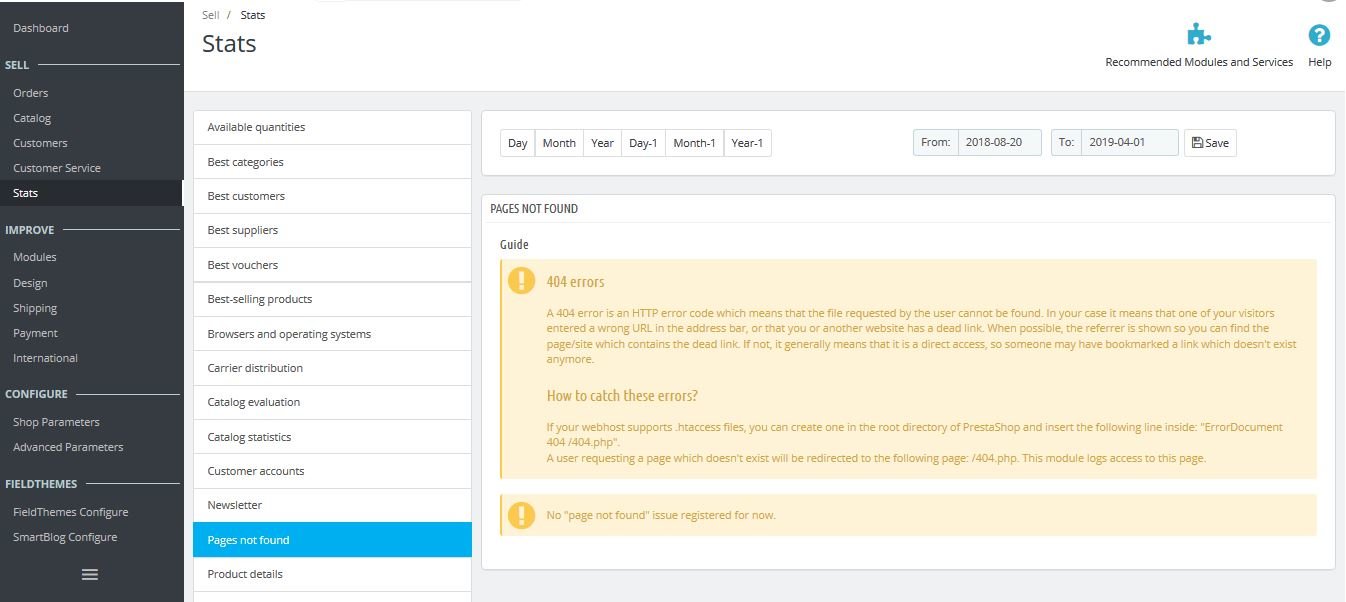
Task: Select the Month period button
Action: coord(559,143)
